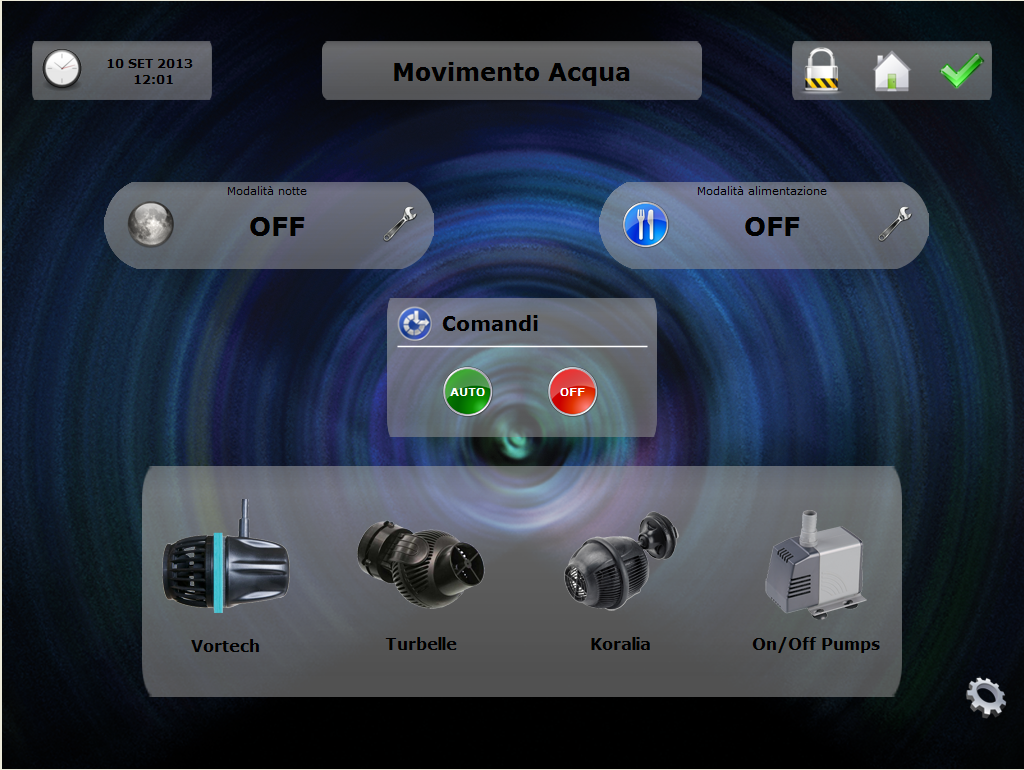This screenshot has height=770, width=1024.
Task: Open feeding mode wrench settings
Action: click(895, 224)
